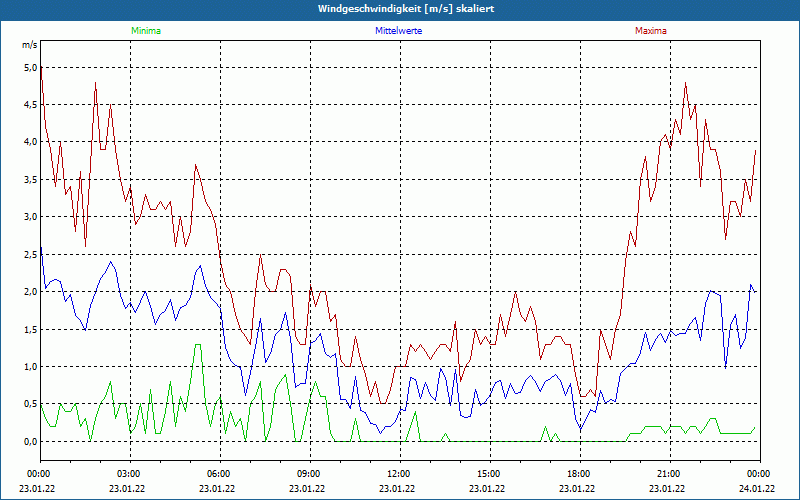Click the chart title Windgeschwindigkeit [m/s] skaliert
800x500 pixels.
tap(406, 9)
